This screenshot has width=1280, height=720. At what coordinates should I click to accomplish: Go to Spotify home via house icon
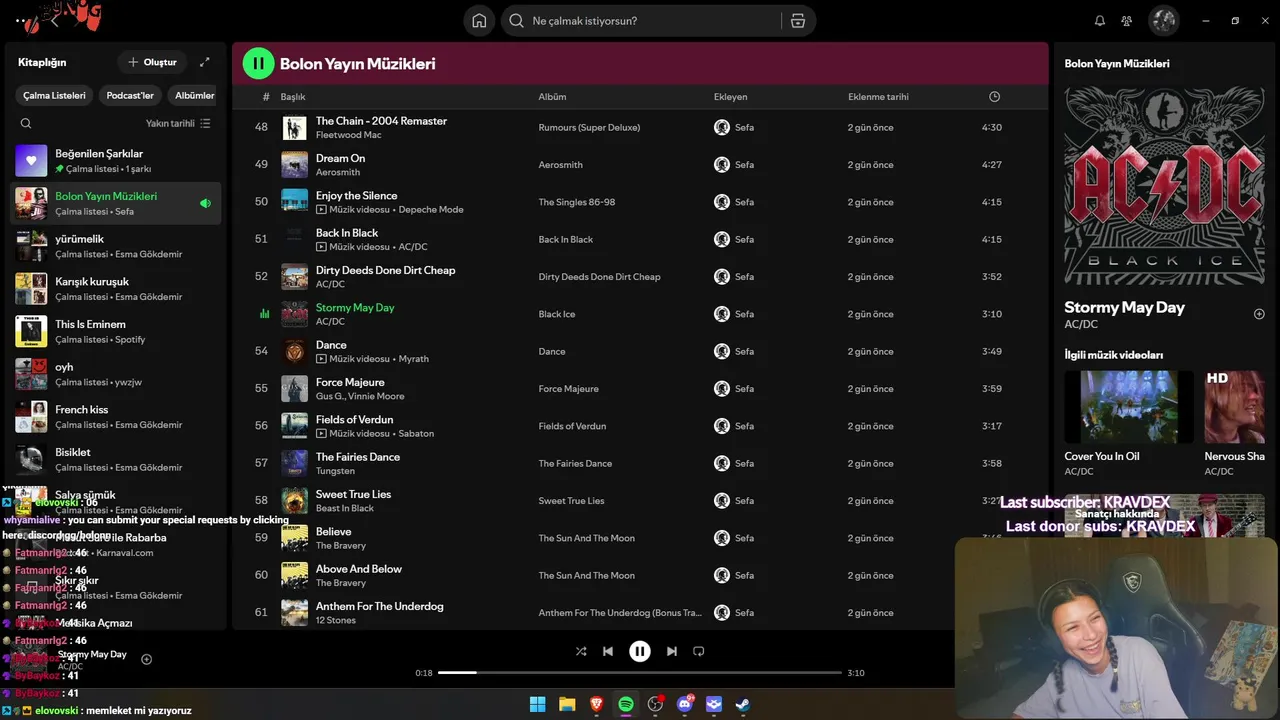(479, 21)
